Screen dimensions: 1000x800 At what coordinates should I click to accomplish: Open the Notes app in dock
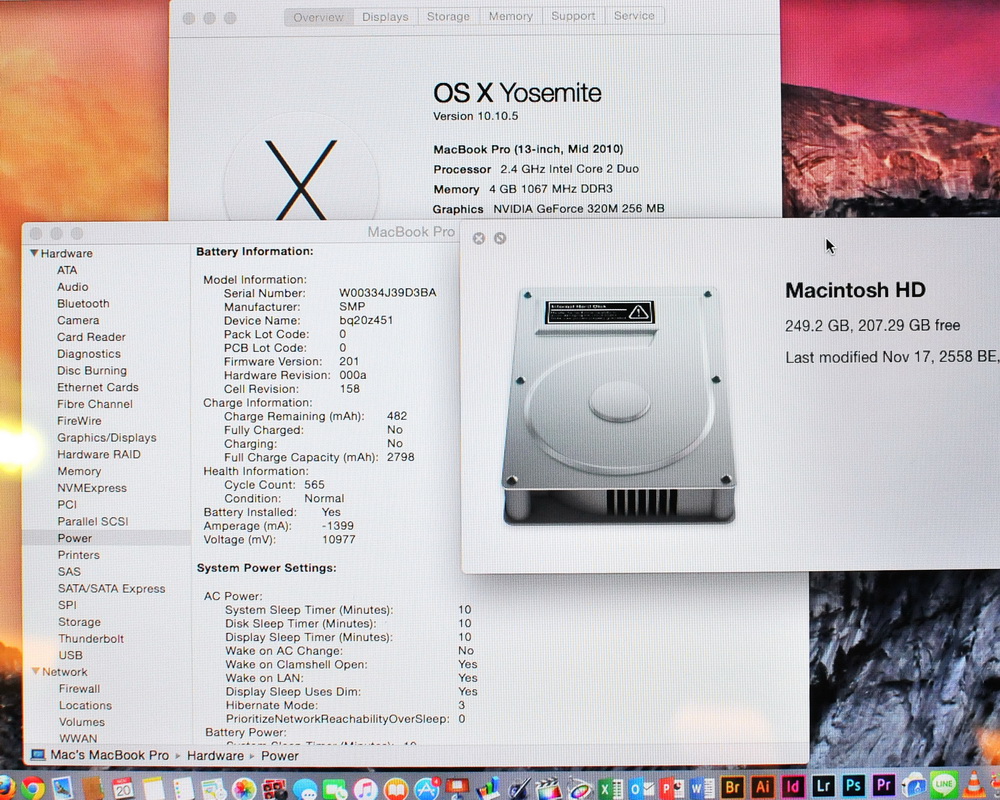[153, 788]
